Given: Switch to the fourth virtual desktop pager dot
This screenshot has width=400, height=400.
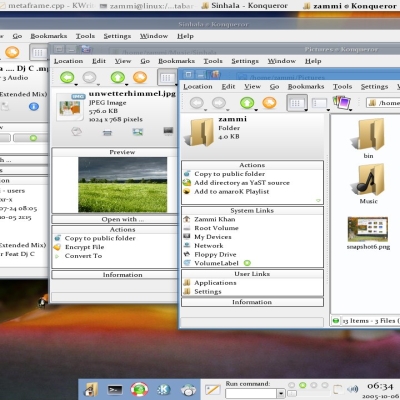Looking at the screenshot, I should (325, 385).
